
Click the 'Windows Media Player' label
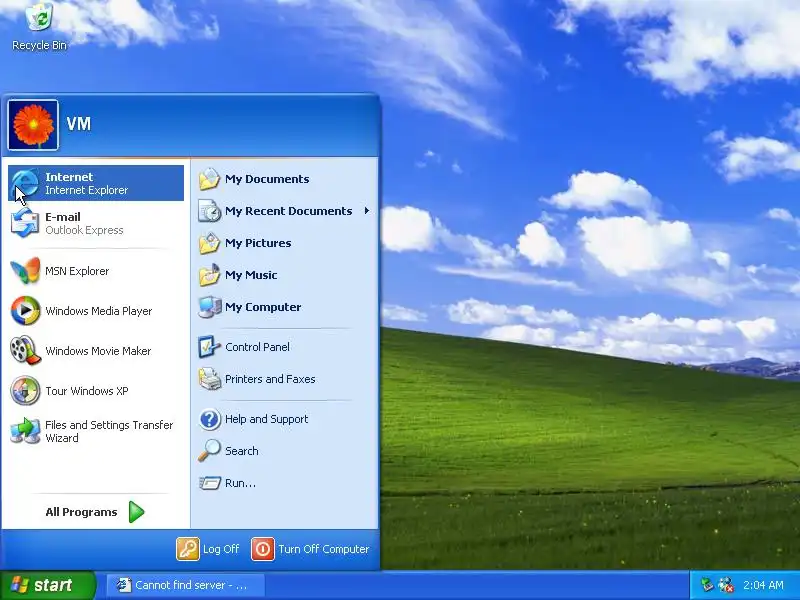click(98, 311)
